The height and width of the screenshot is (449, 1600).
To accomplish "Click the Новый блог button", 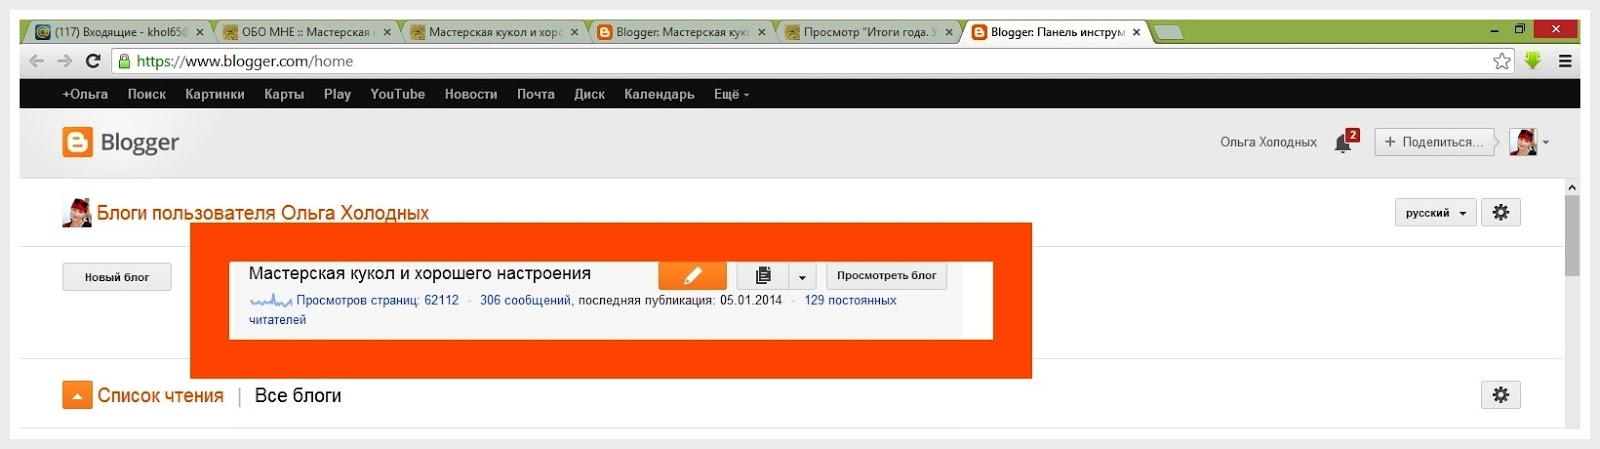I will [x=117, y=277].
